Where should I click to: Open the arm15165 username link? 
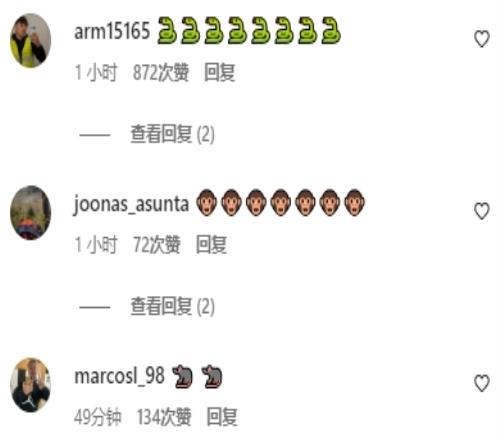point(112,32)
